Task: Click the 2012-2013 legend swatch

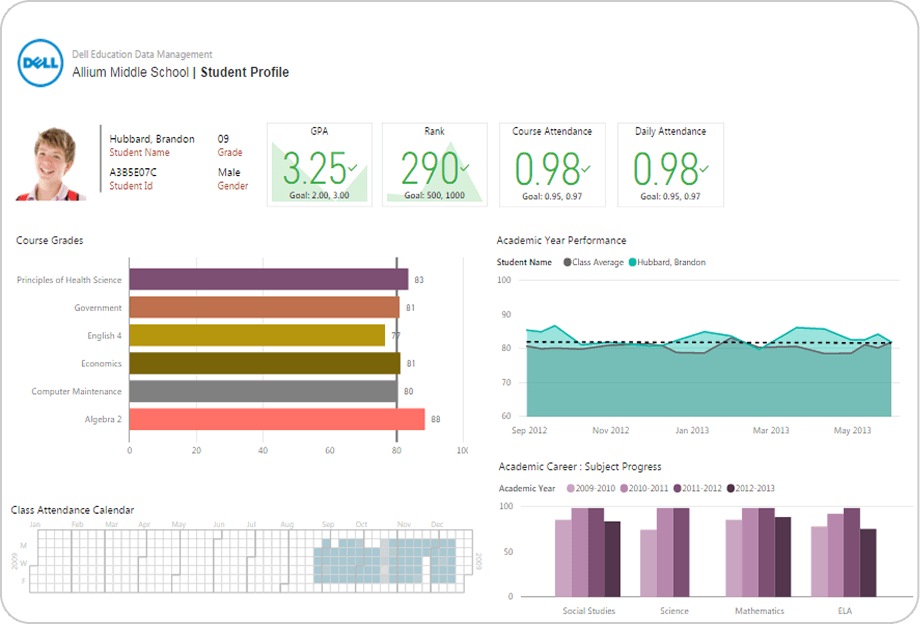Action: [730, 488]
